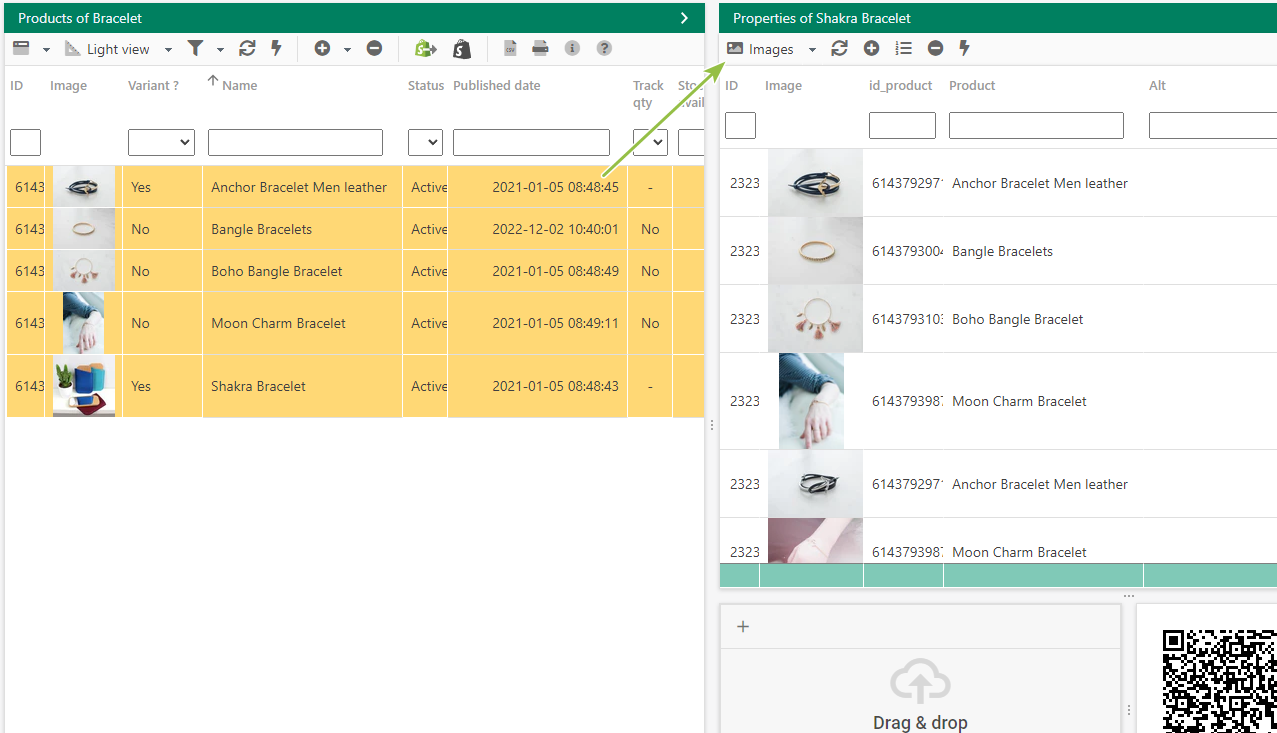Screen dimensions: 1277x733
Task: Click the Moon Charm Bracelet thumbnail in Products
Action: click(83, 323)
